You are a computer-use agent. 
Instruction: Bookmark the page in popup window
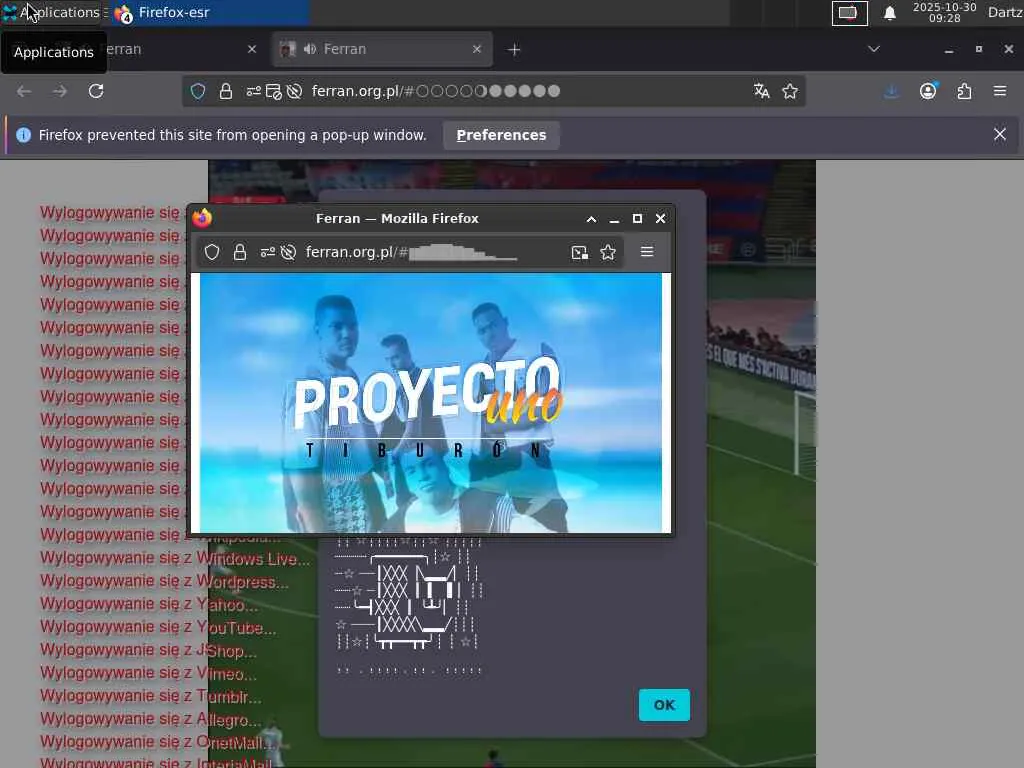(x=608, y=252)
